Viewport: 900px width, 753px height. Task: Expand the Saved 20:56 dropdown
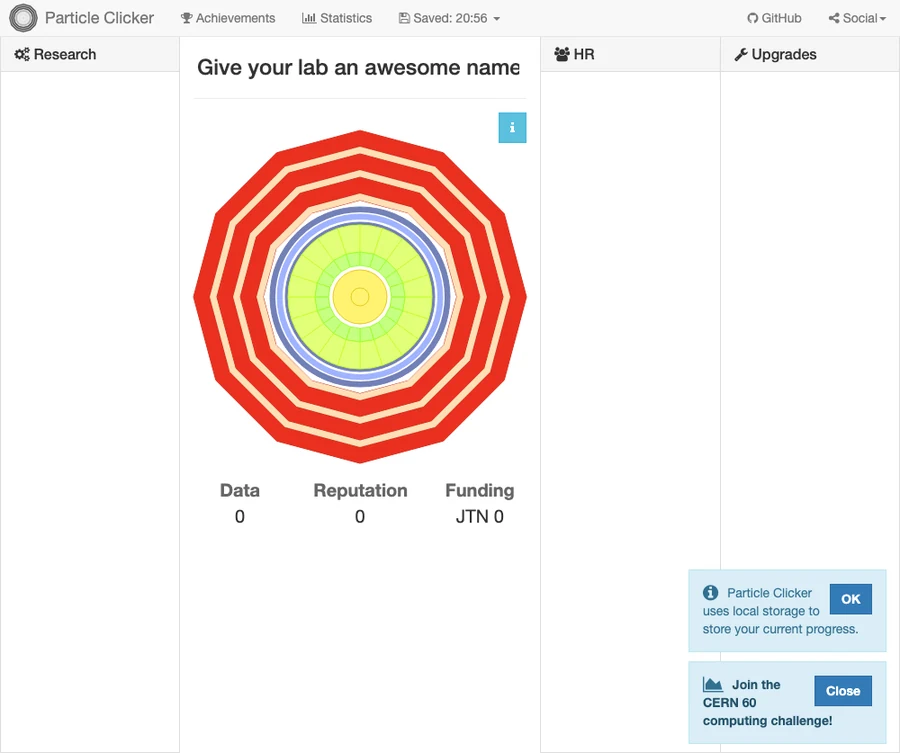pyautogui.click(x=449, y=18)
